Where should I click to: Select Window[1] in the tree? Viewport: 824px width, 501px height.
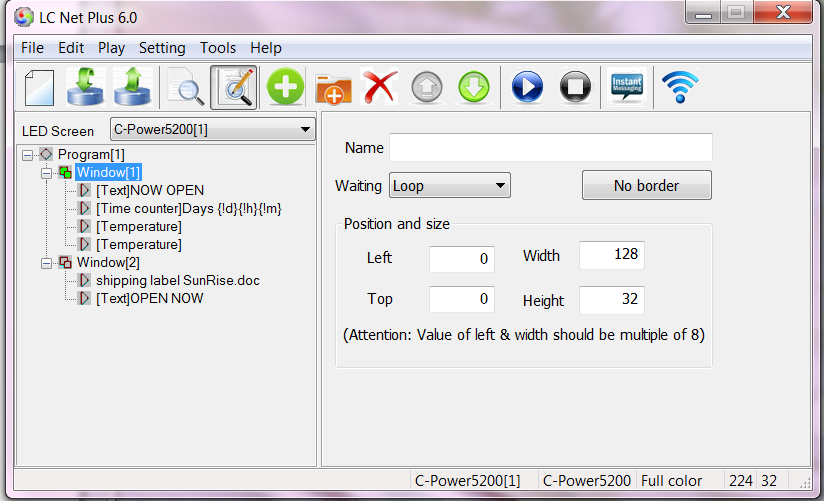108,172
